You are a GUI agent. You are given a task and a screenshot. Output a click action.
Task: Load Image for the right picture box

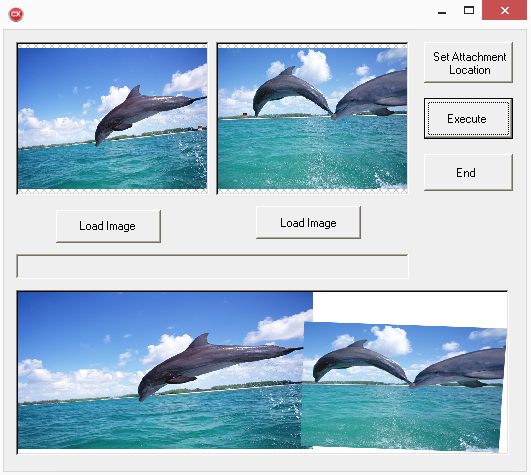click(x=309, y=223)
